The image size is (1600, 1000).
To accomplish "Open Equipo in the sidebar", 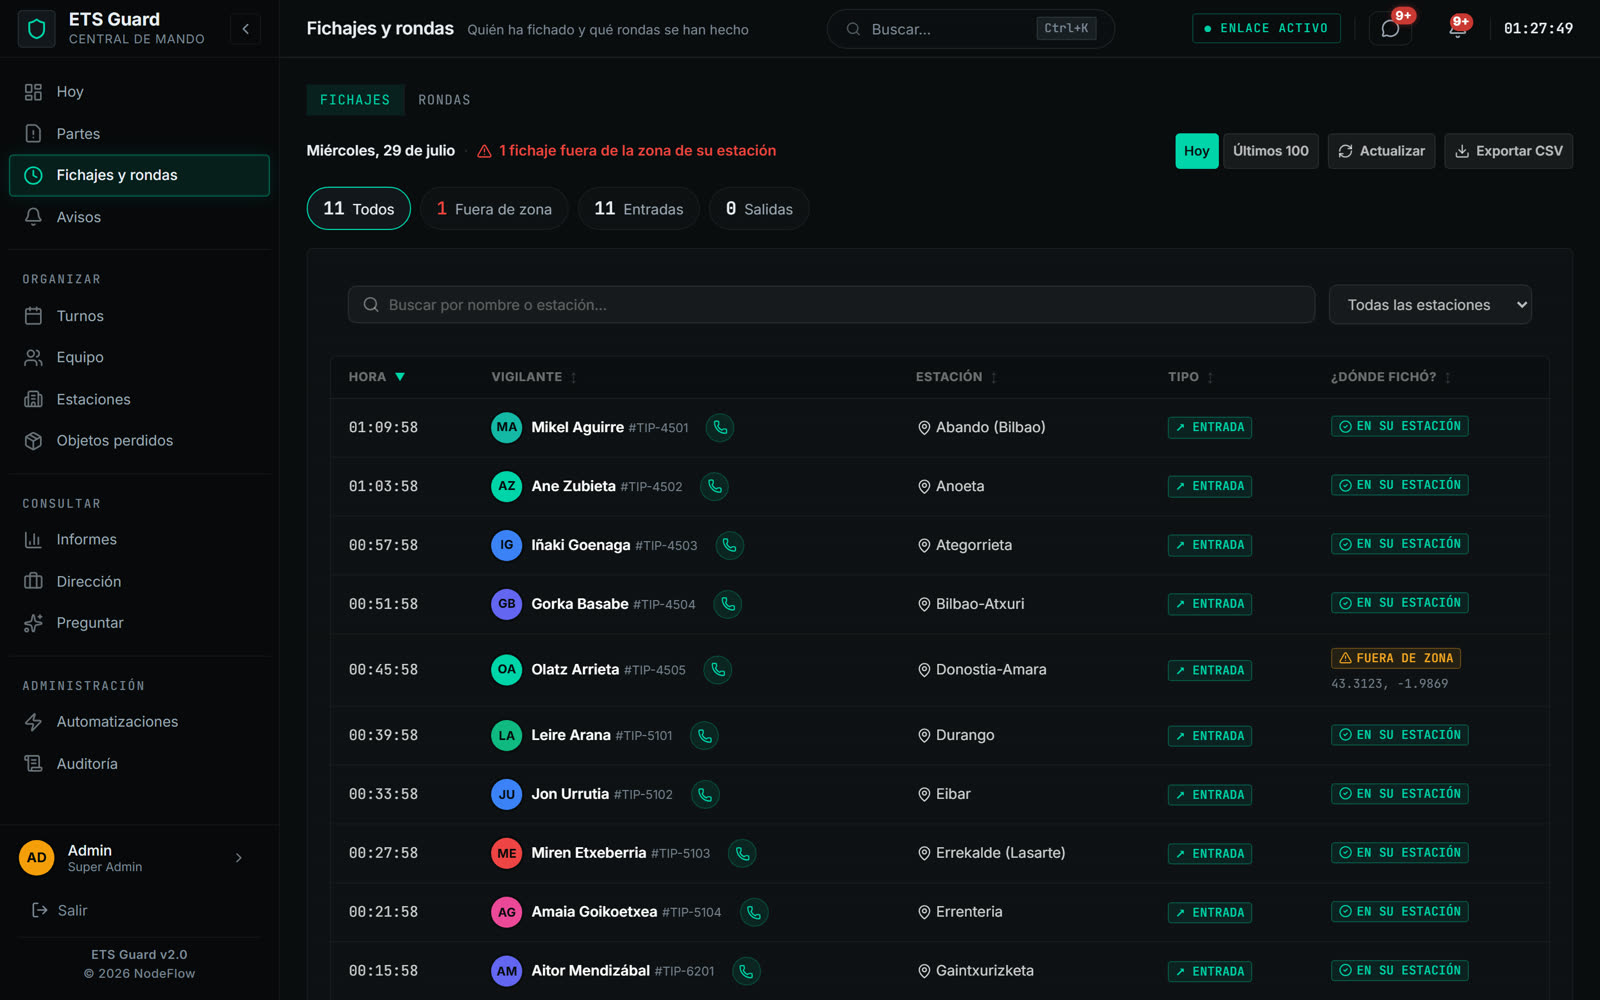I will click(140, 357).
